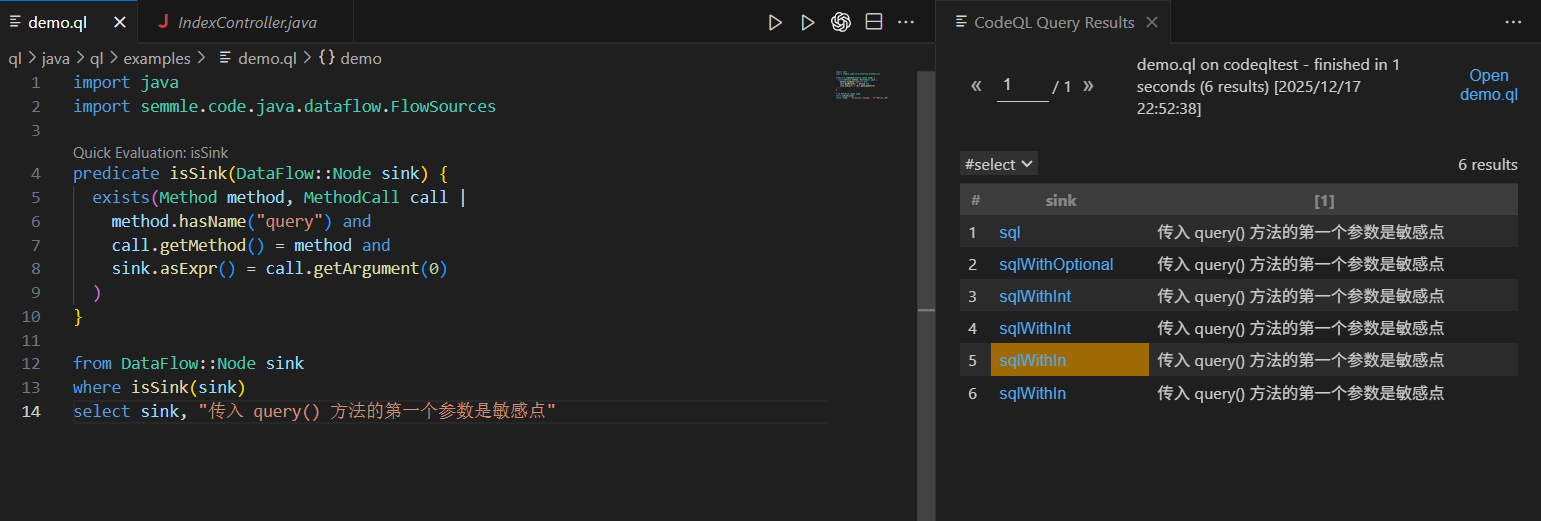This screenshot has width=1541, height=521.
Task: Click the 'ql' root breadcrumb
Action: (x=14, y=58)
